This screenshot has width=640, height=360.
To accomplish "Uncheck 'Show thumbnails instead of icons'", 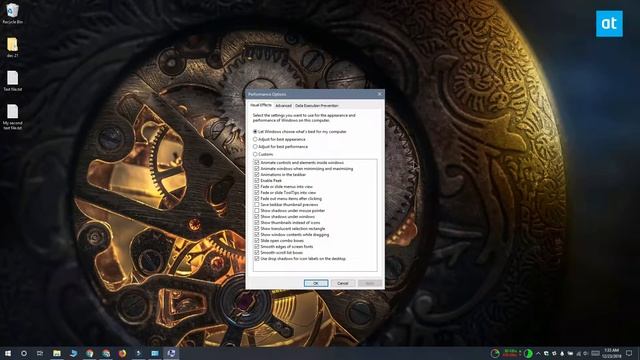I will point(257,222).
